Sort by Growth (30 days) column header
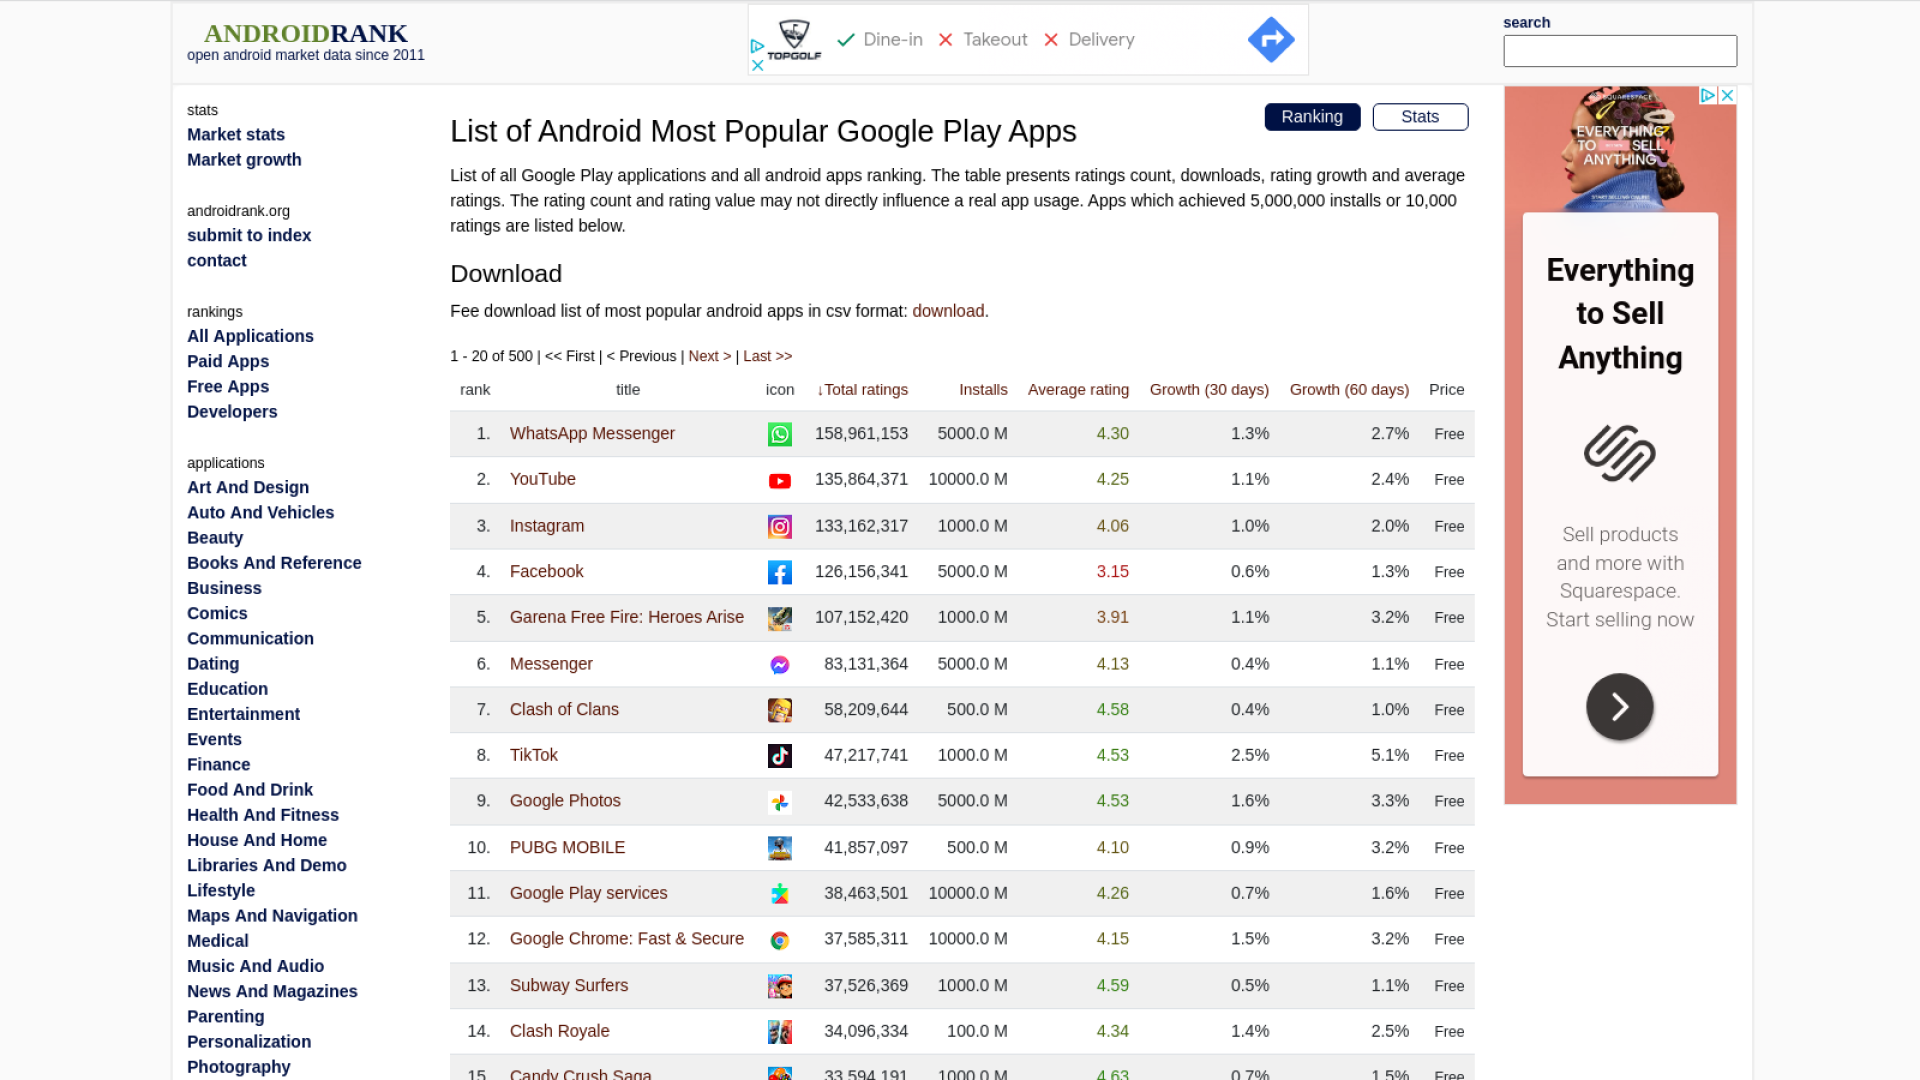Viewport: 1920px width, 1080px height. point(1209,390)
